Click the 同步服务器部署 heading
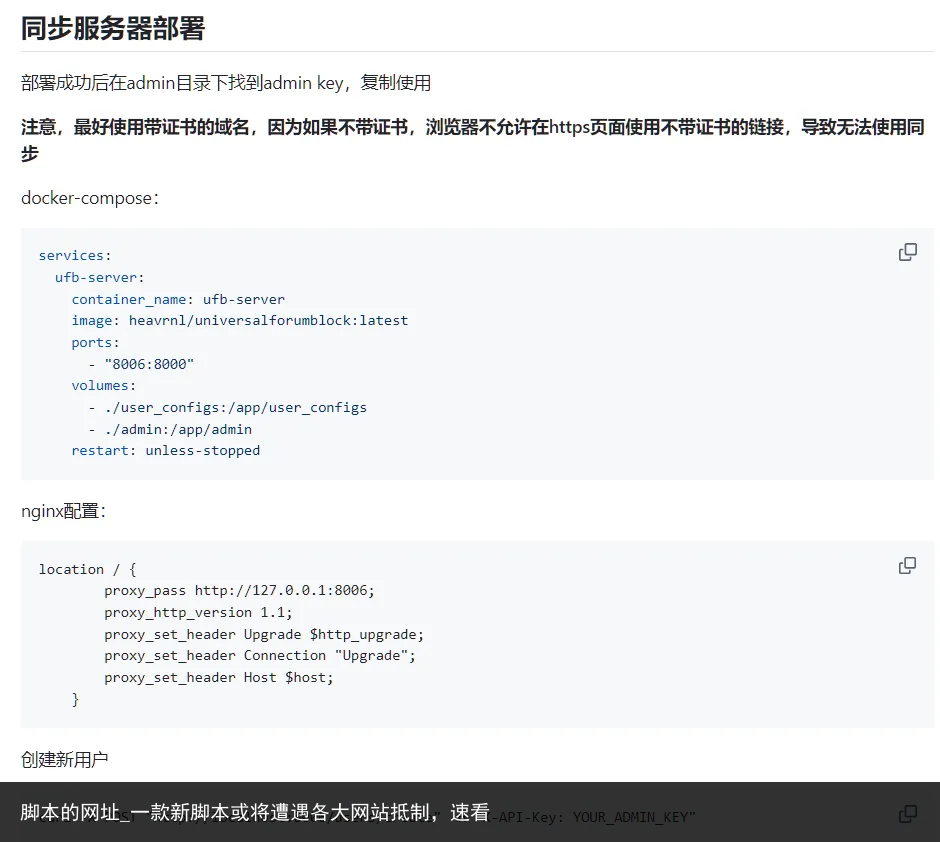 point(113,28)
